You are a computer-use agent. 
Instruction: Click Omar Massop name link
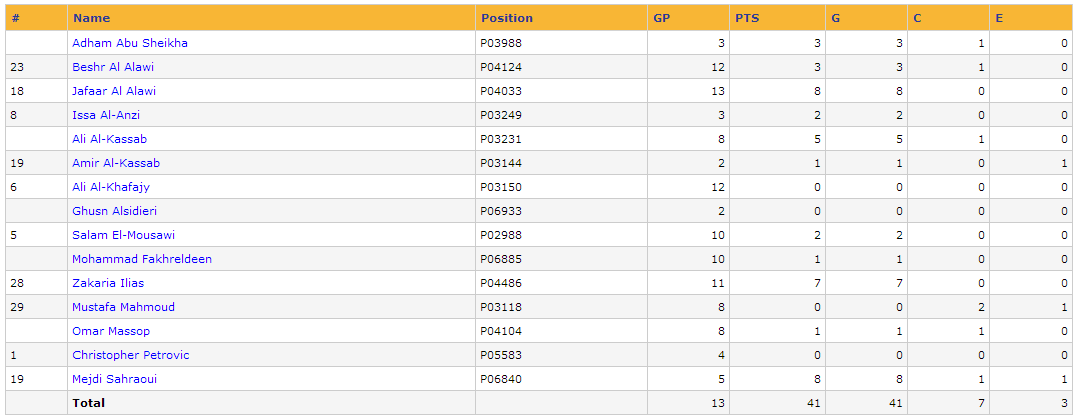pyautogui.click(x=111, y=331)
